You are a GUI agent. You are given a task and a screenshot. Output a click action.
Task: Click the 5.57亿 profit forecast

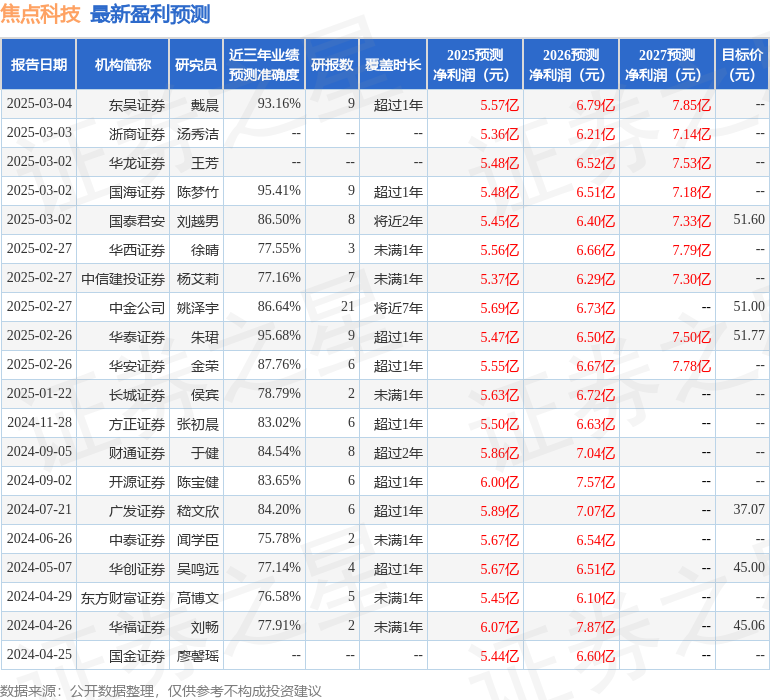499,105
